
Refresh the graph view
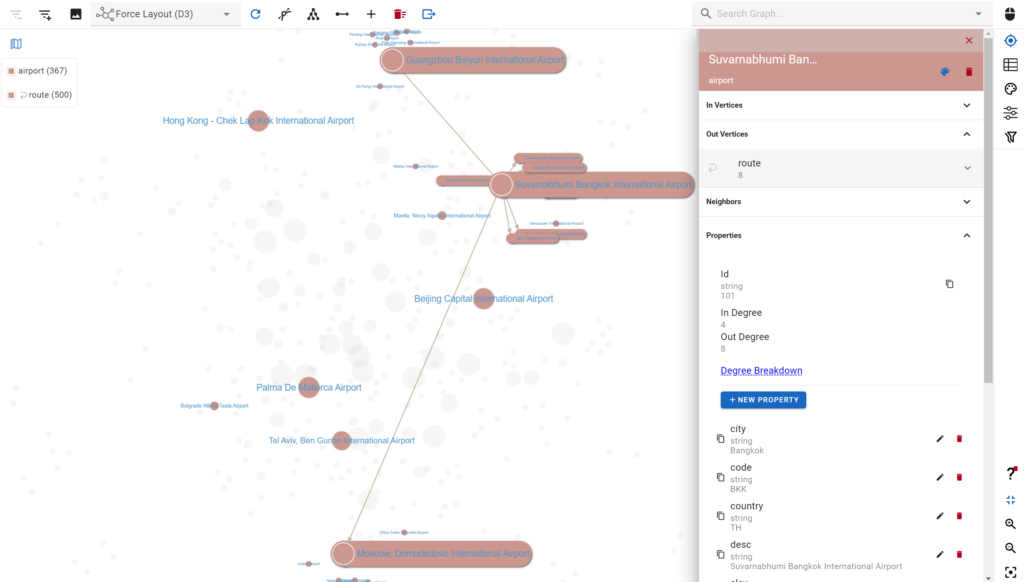(x=257, y=14)
